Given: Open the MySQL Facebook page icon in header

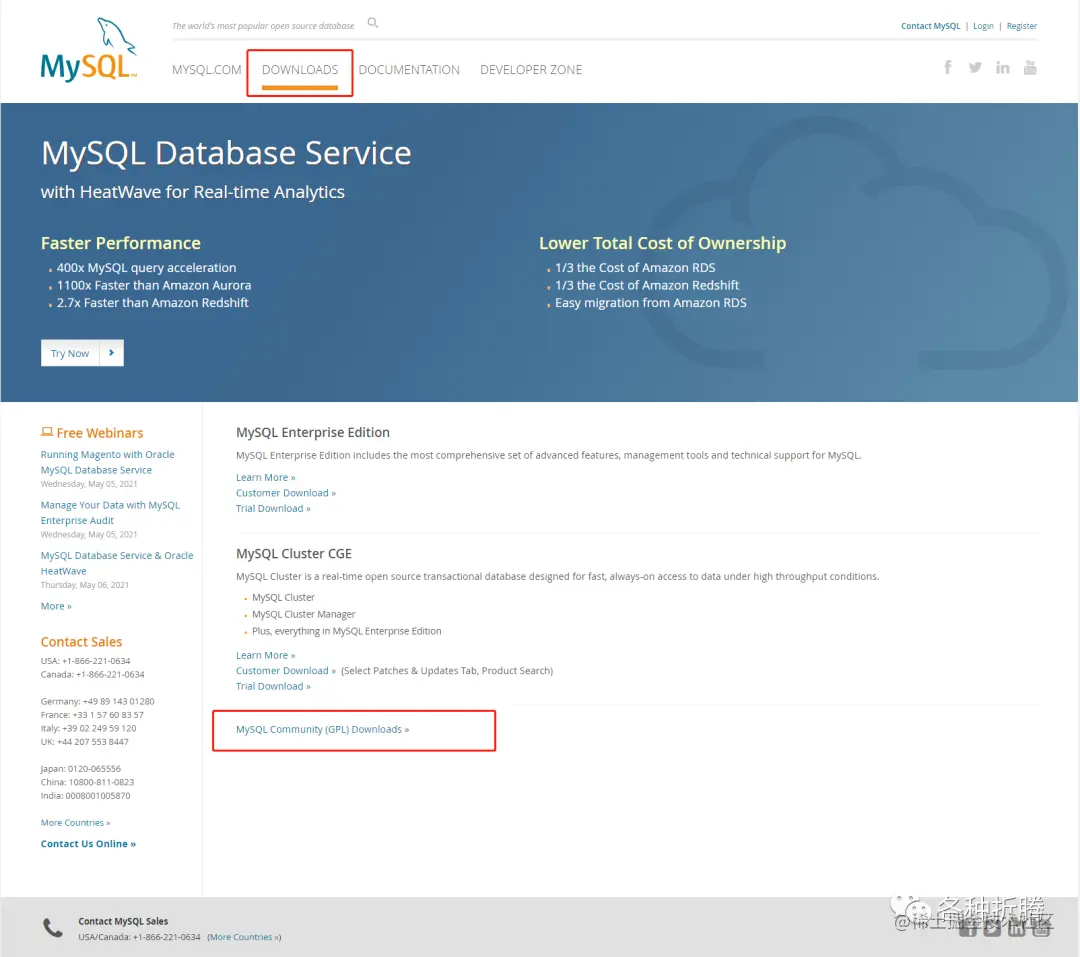Looking at the screenshot, I should click(x=948, y=67).
